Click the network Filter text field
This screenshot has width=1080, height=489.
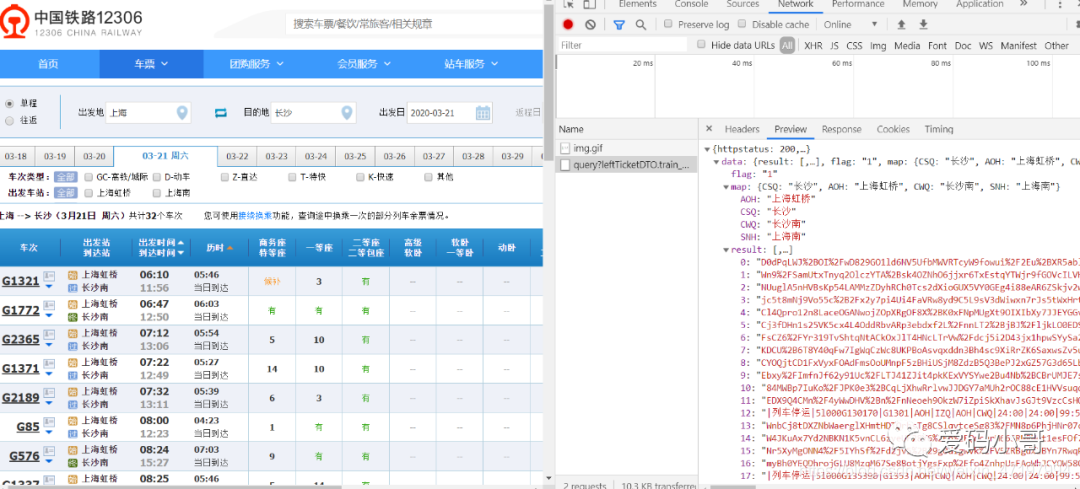coord(622,45)
